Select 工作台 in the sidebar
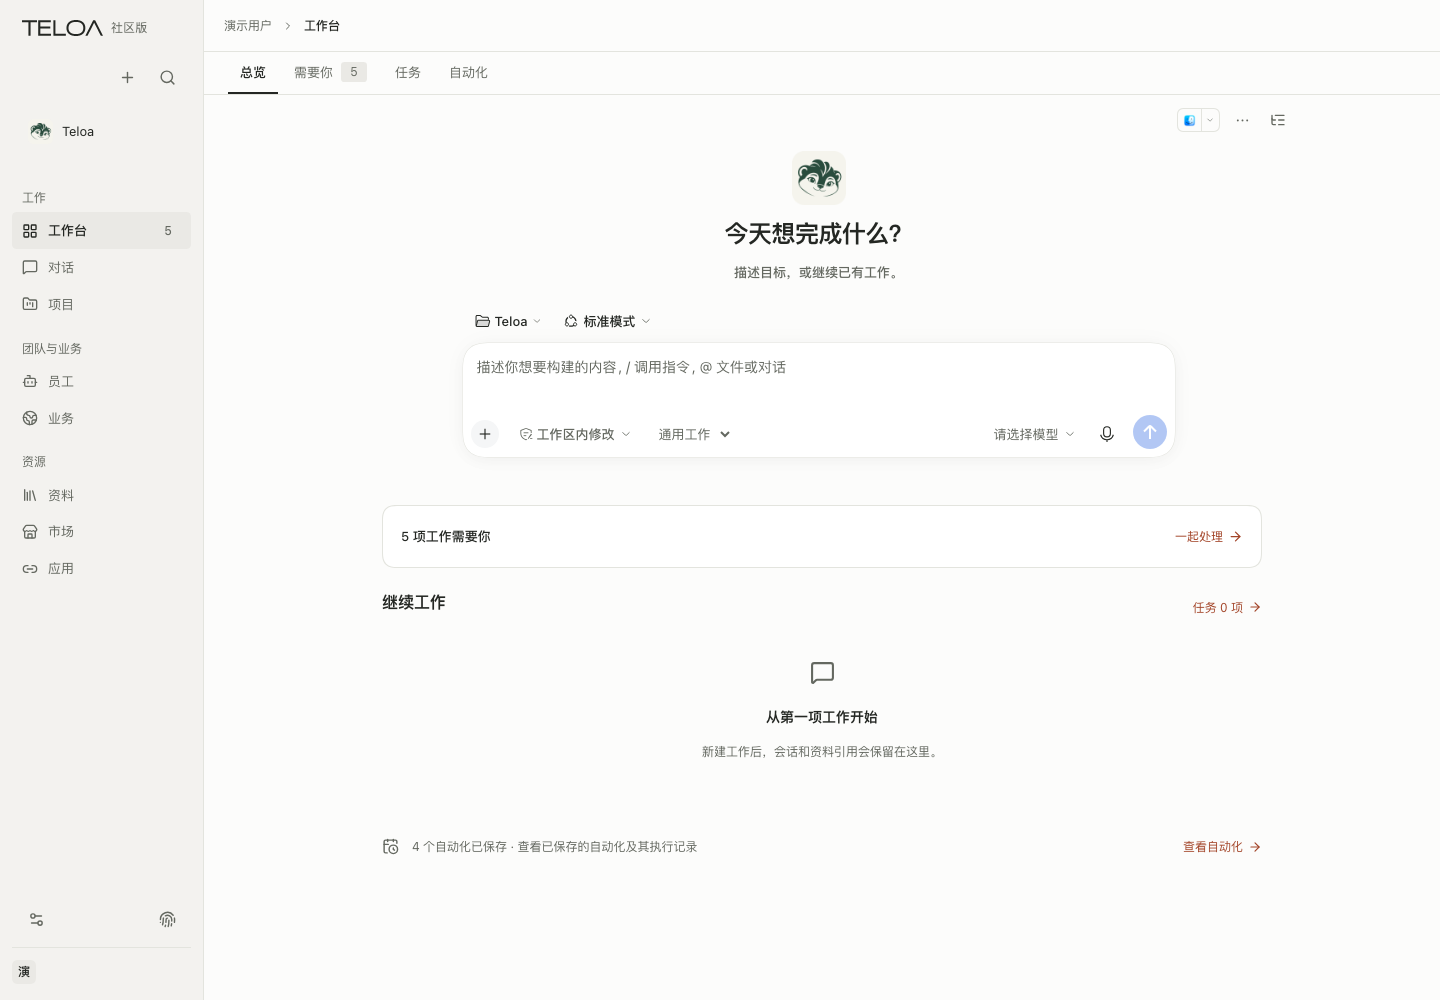1440x1000 pixels. (101, 231)
